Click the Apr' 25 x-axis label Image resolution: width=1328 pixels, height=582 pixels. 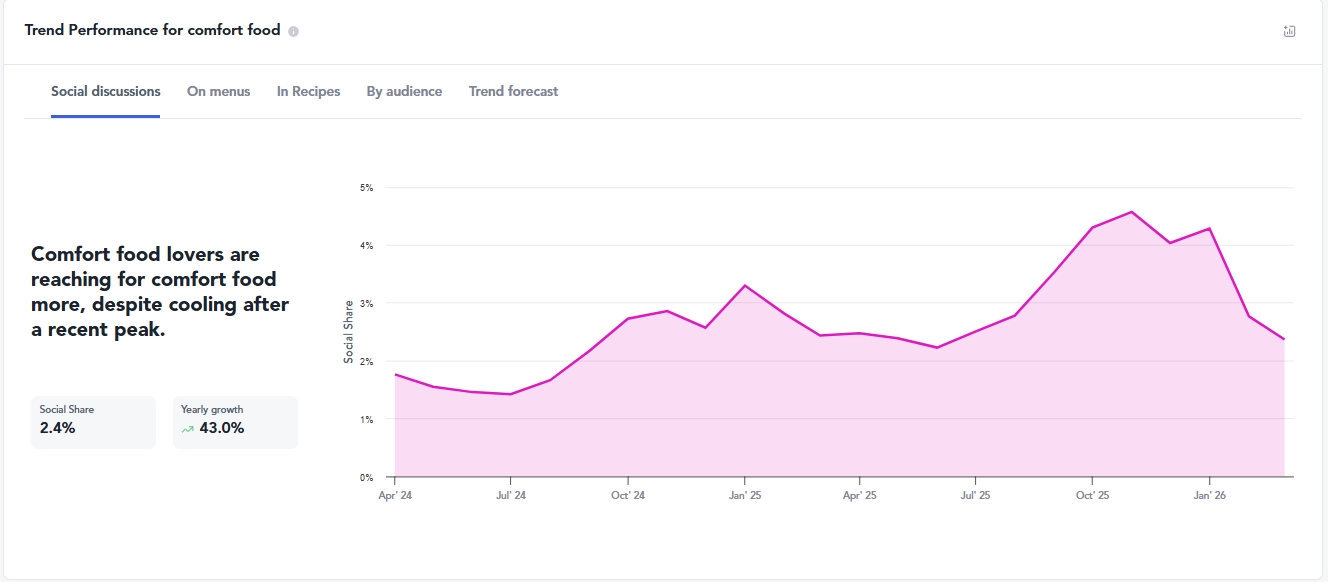[x=860, y=495]
